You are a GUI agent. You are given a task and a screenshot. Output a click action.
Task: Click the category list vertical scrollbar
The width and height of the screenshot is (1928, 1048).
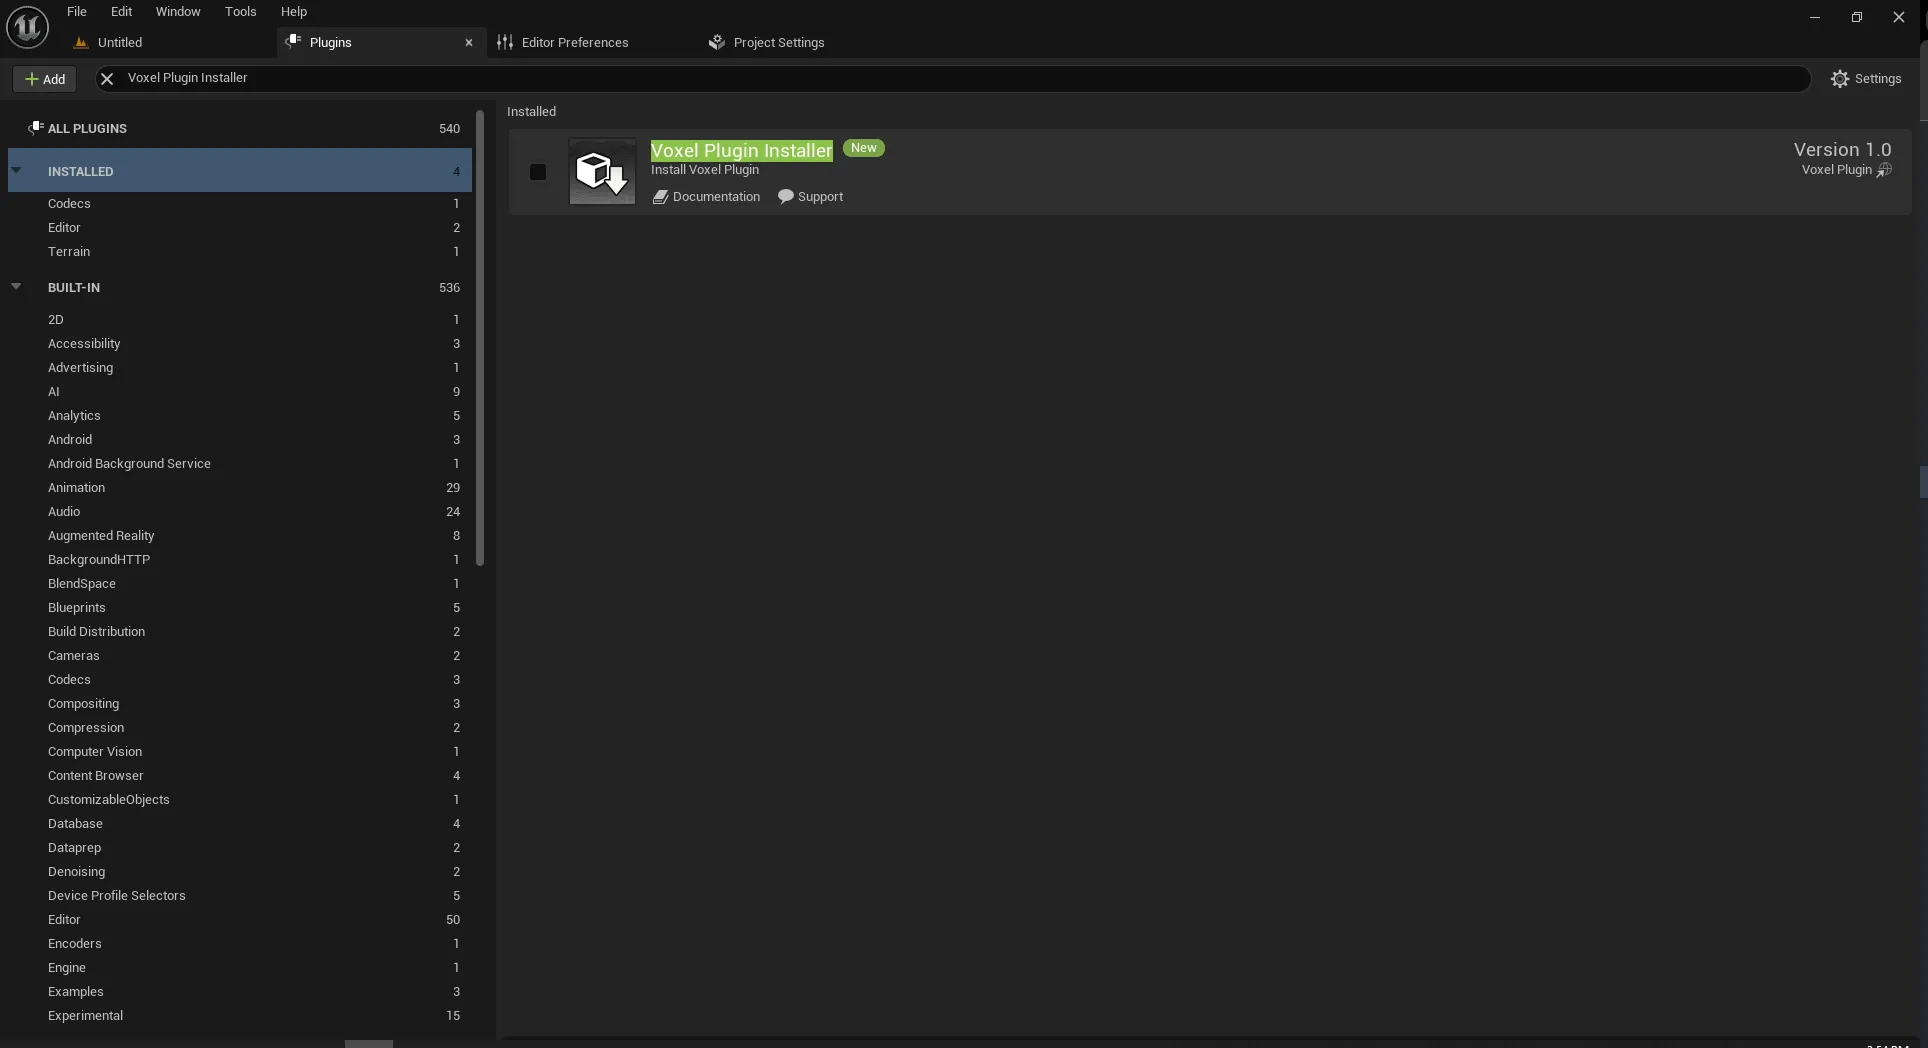(x=480, y=340)
